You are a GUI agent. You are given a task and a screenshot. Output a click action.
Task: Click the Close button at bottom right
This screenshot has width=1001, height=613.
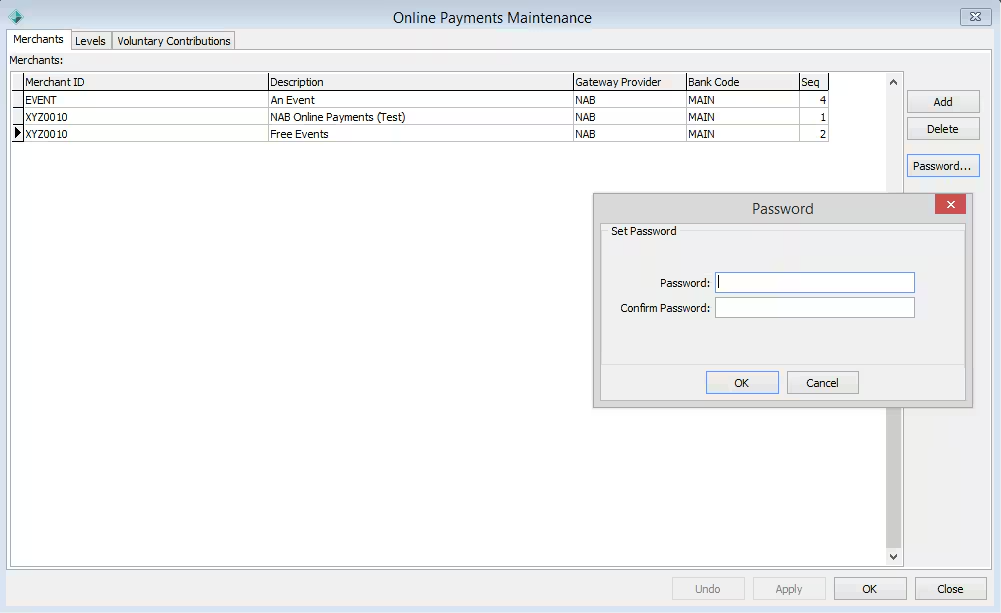[x=950, y=589]
